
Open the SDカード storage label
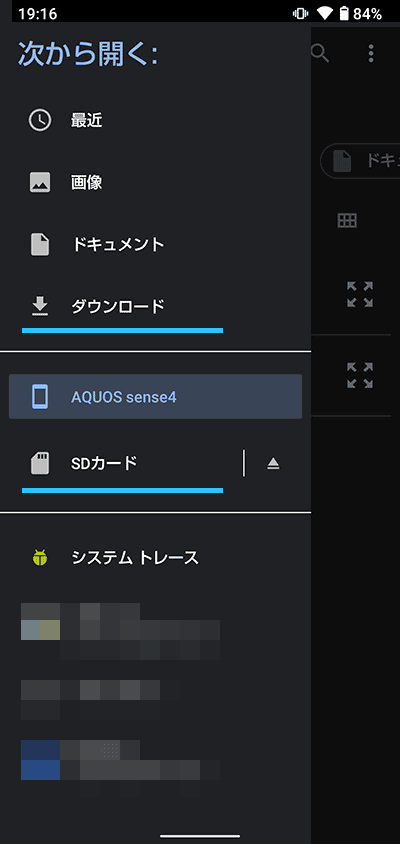click(x=104, y=463)
